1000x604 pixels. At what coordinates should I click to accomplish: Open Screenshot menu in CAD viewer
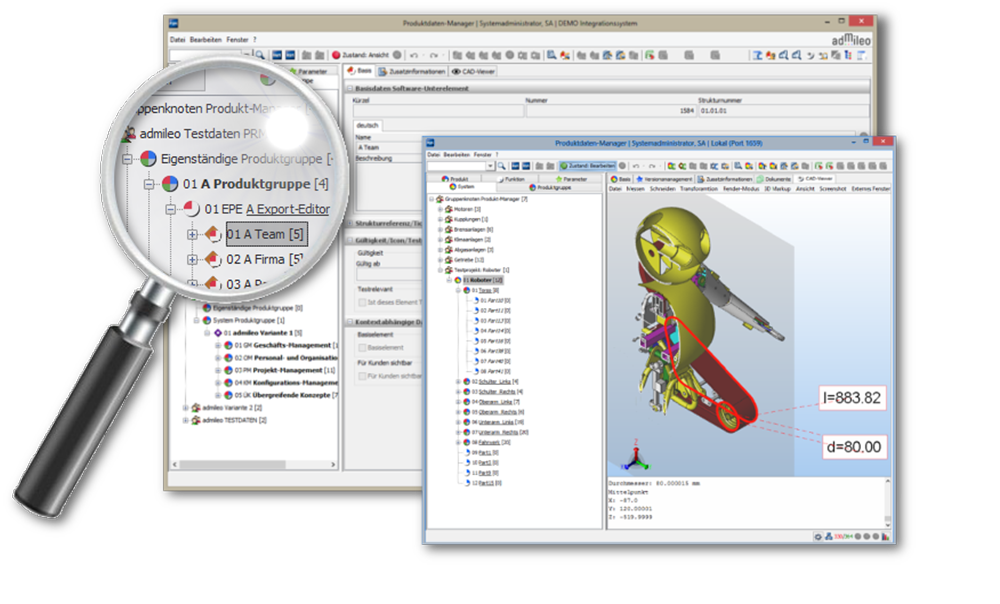(x=833, y=189)
